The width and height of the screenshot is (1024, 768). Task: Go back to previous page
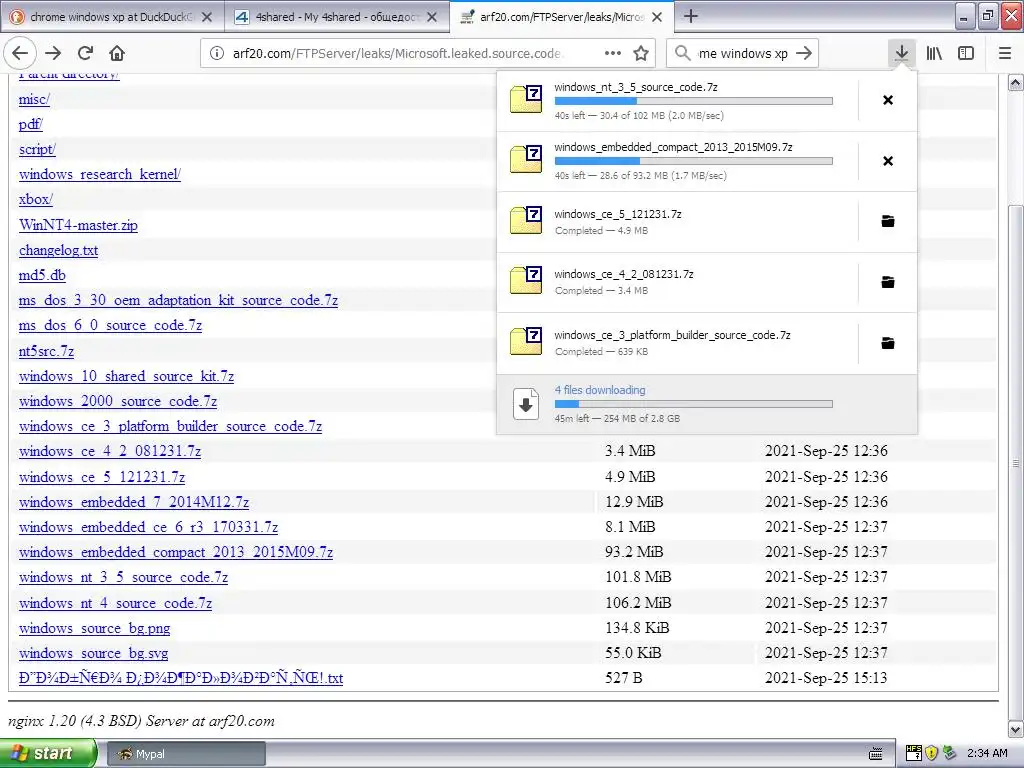pyautogui.click(x=20, y=54)
